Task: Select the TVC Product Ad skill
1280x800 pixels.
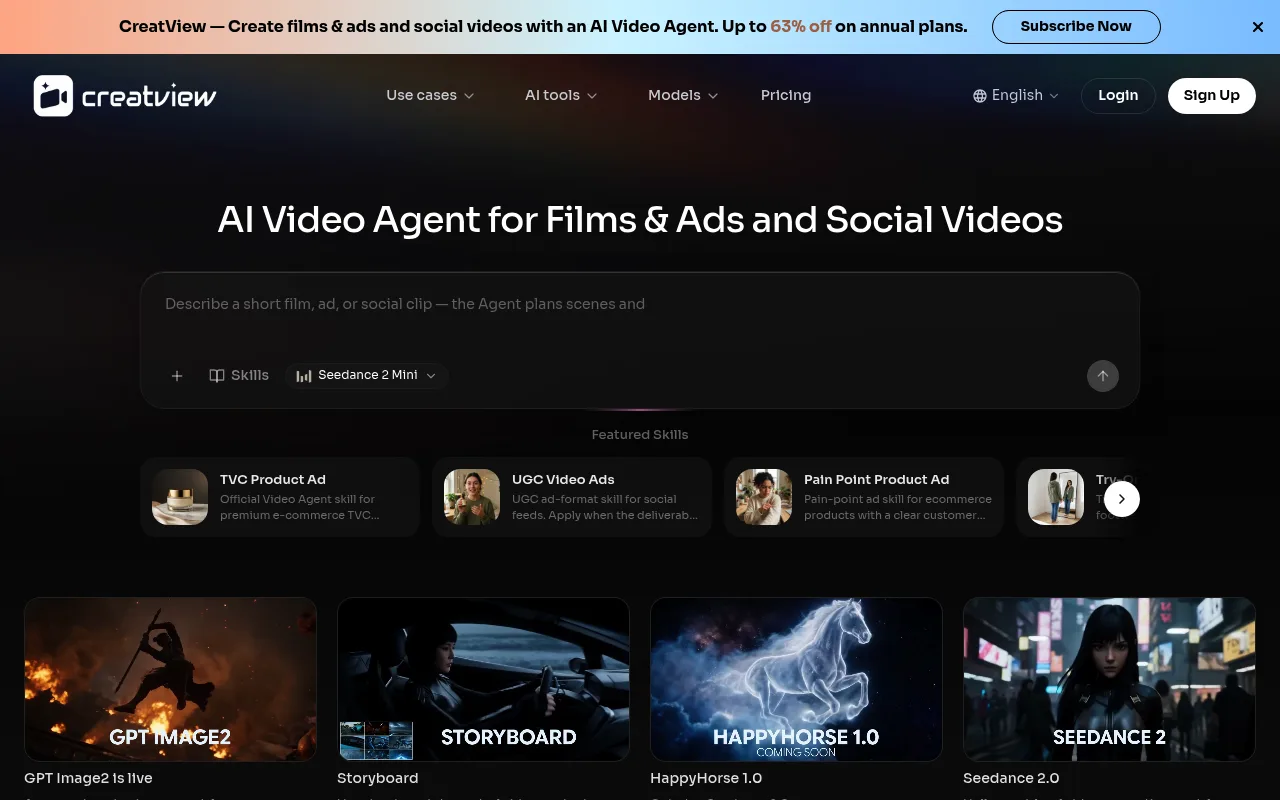Action: [280, 498]
